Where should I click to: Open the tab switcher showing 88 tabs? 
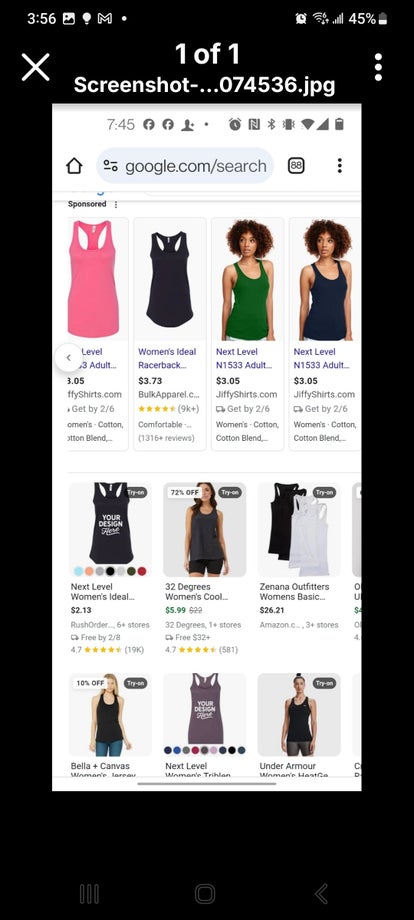[x=296, y=166]
